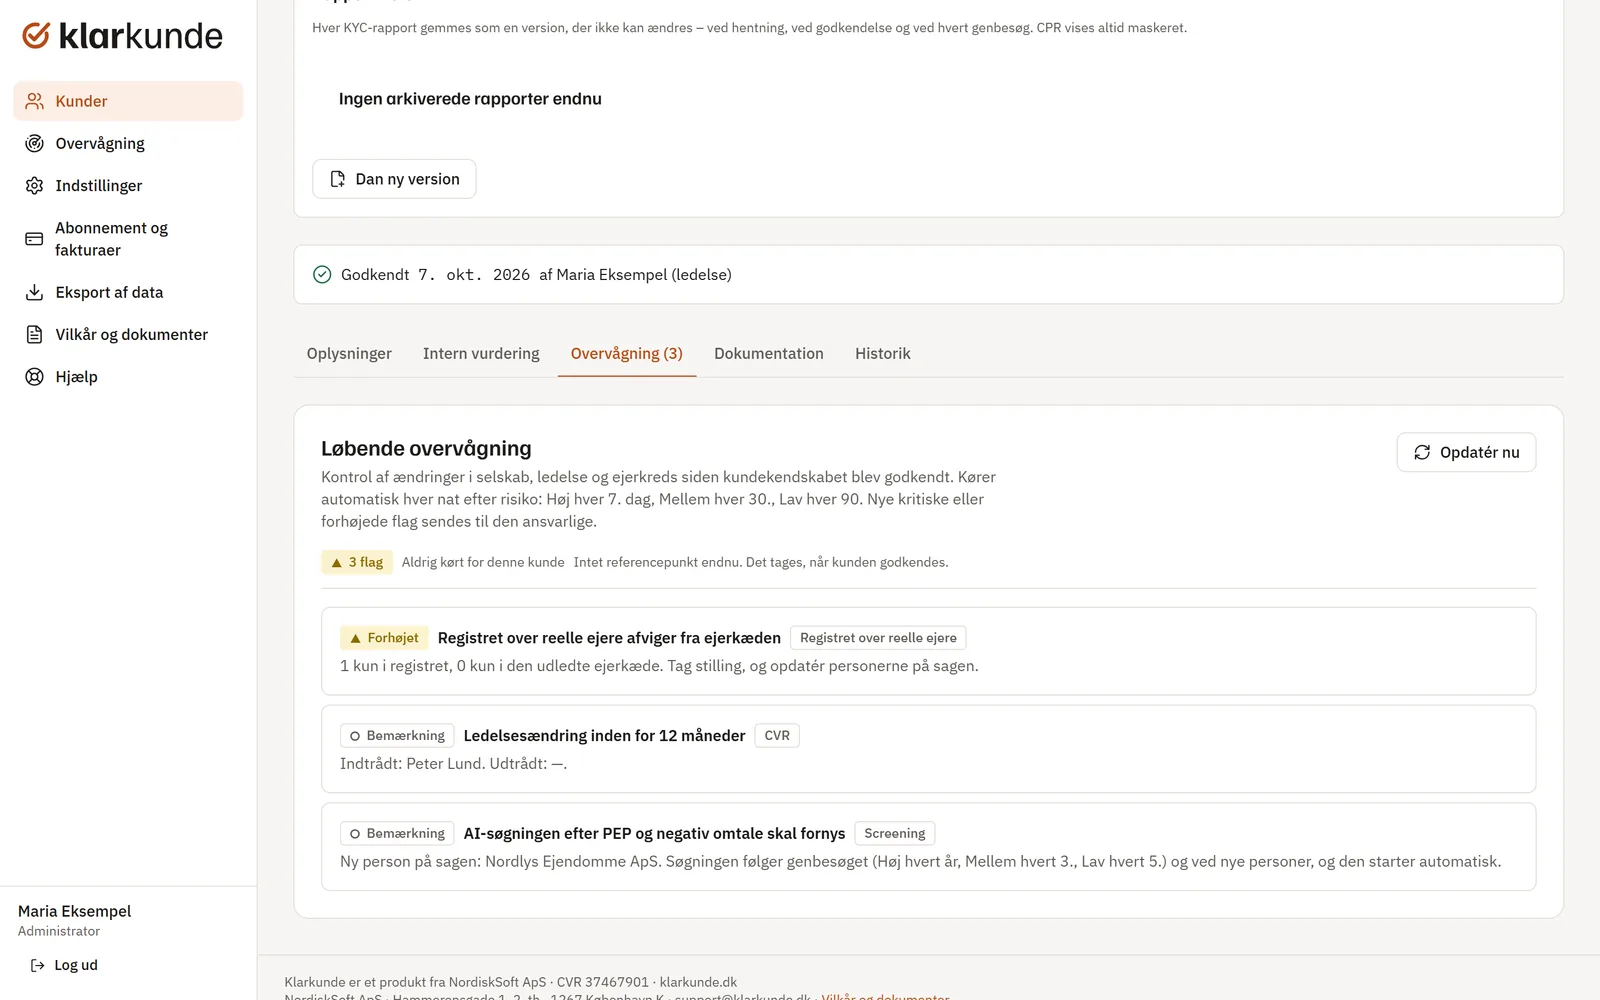This screenshot has height=1000, width=1600.
Task: Open the Hjælp page
Action: 128,377
